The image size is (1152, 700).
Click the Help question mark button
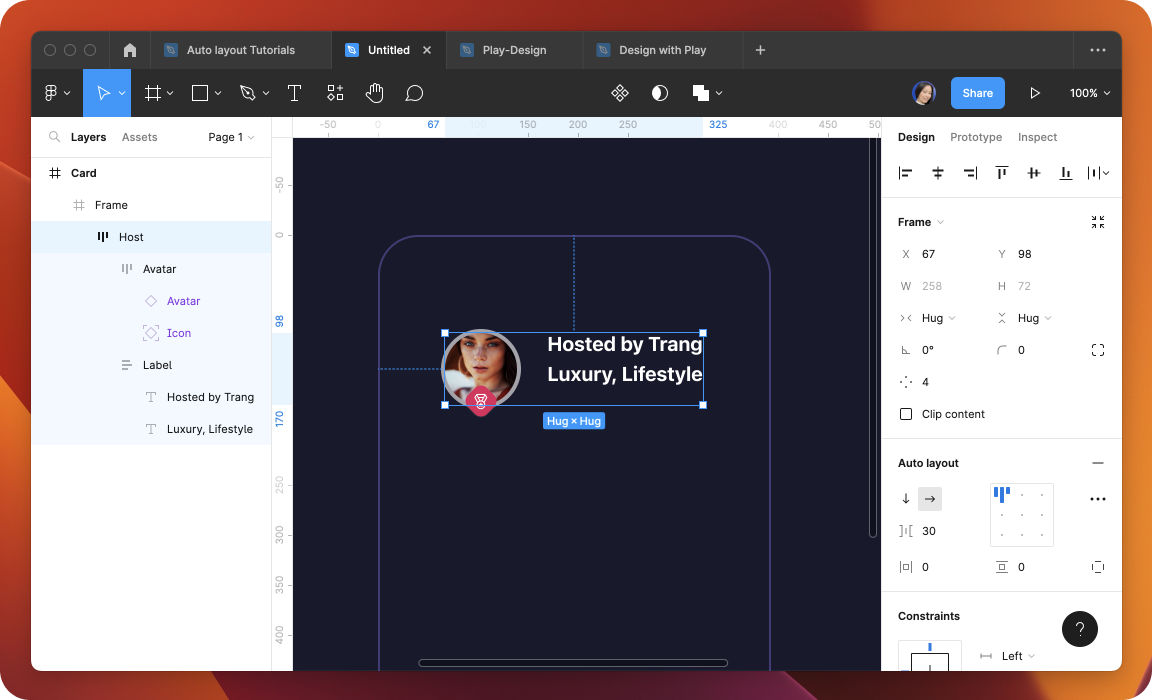click(x=1080, y=629)
